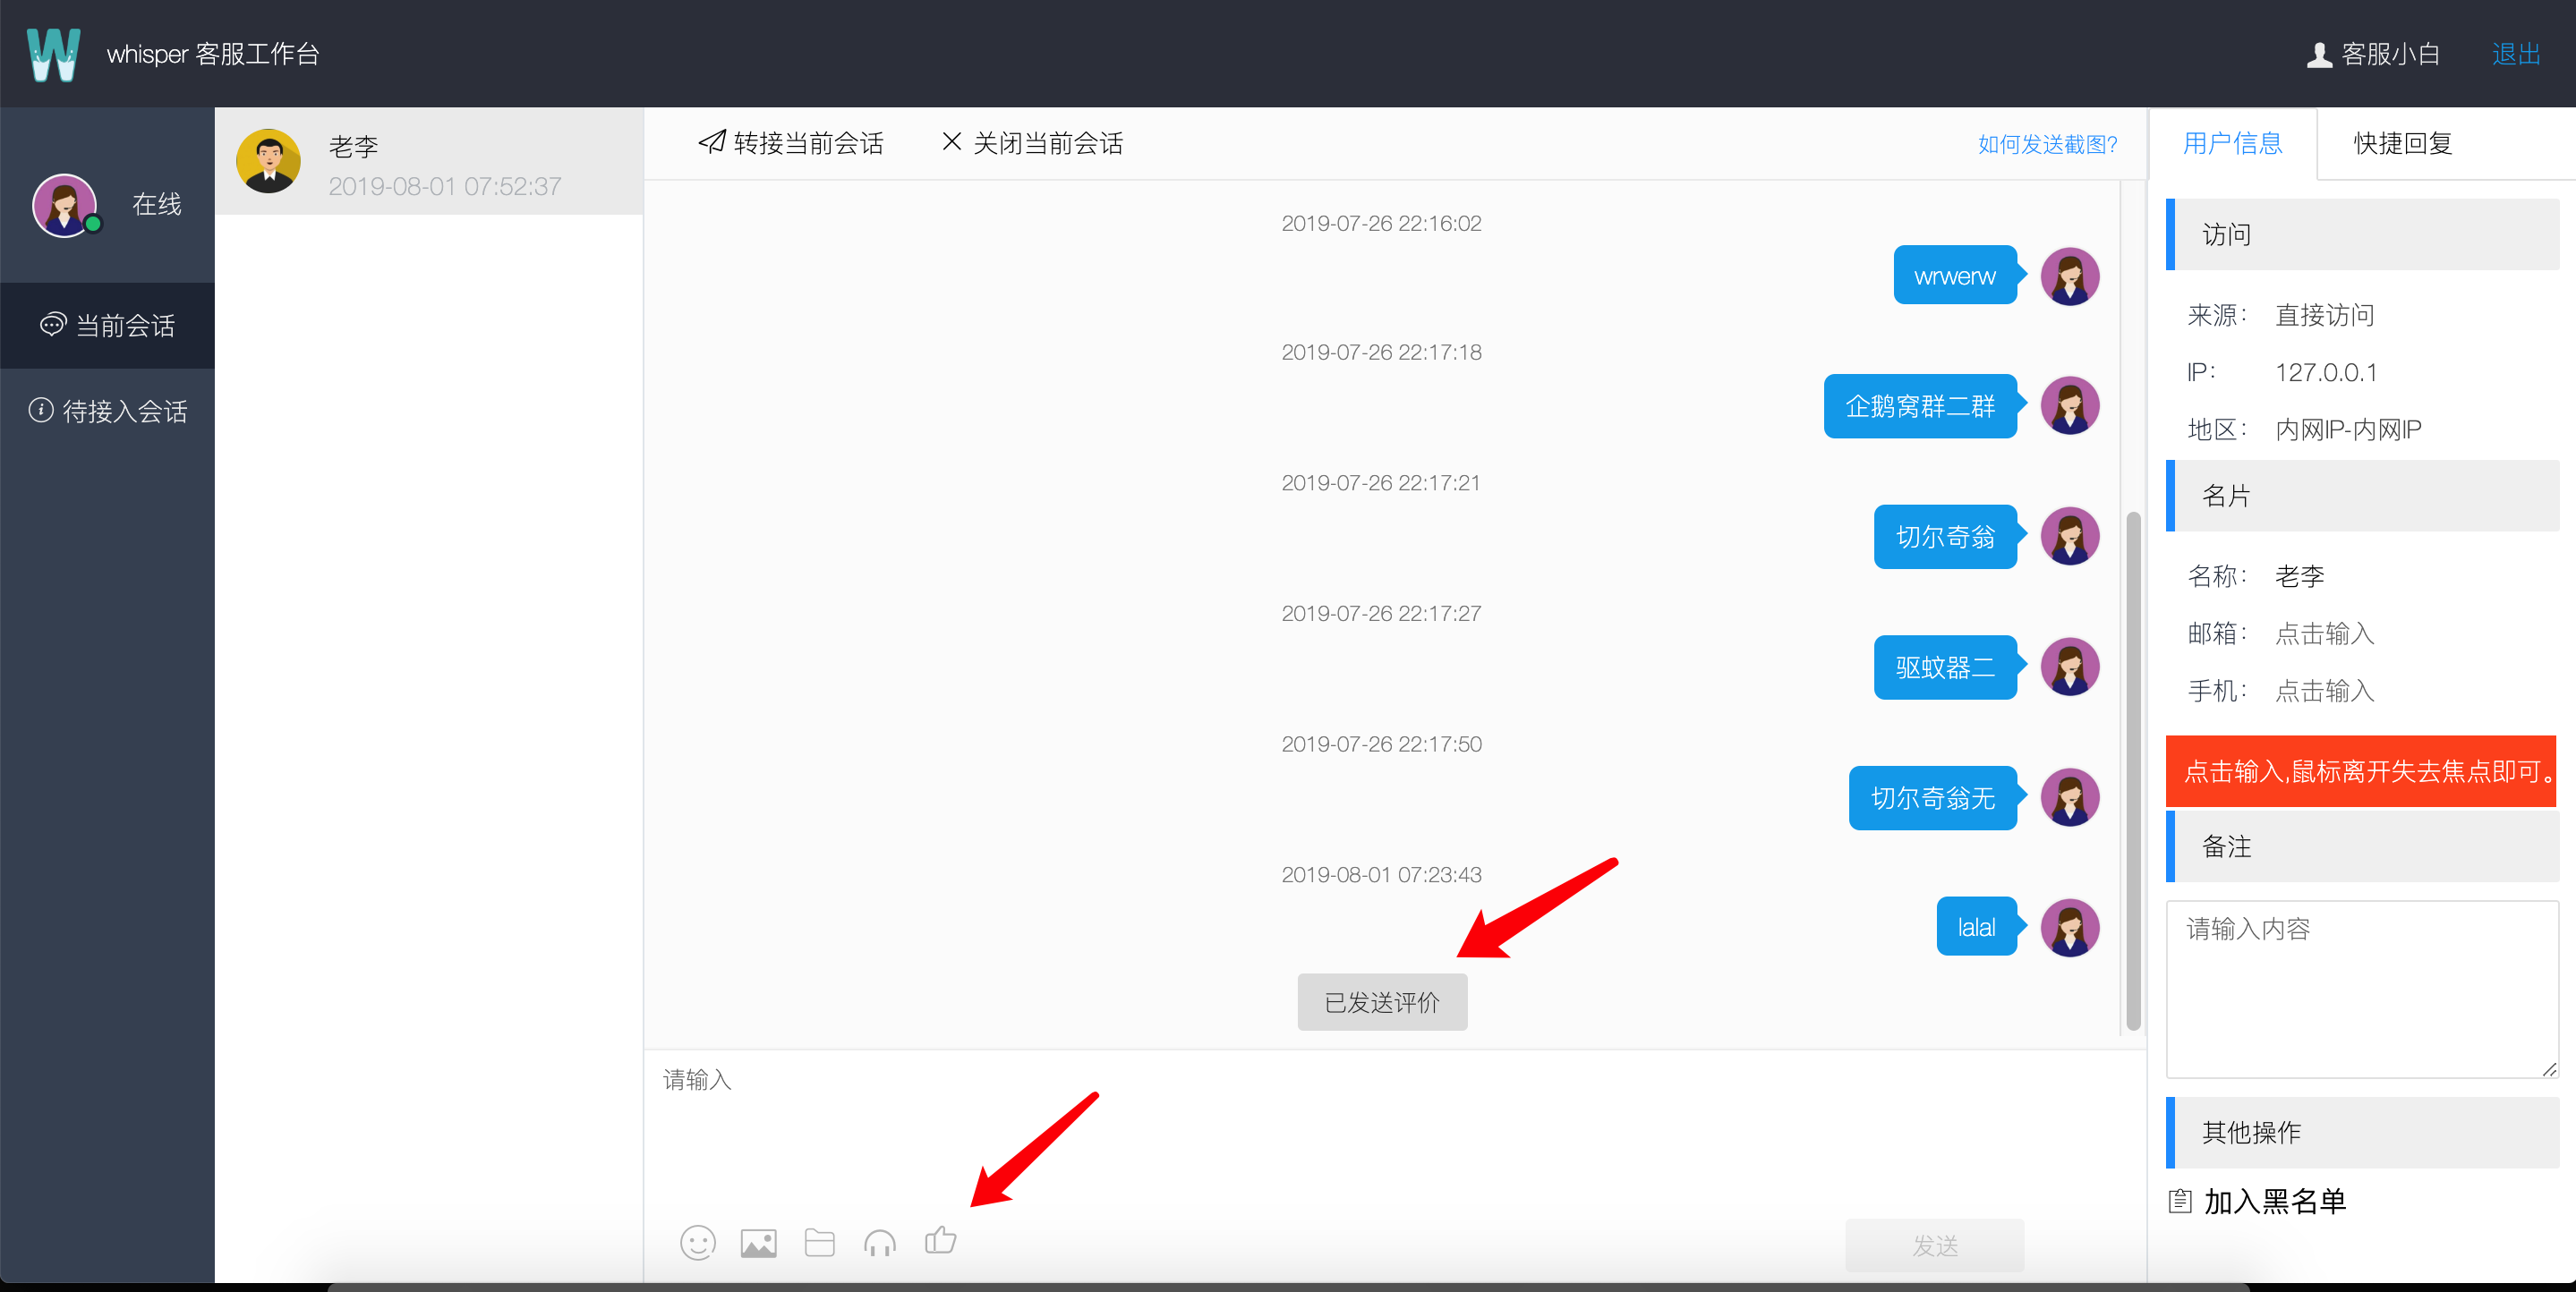Click the info icon of 待接入会话

click(41, 410)
